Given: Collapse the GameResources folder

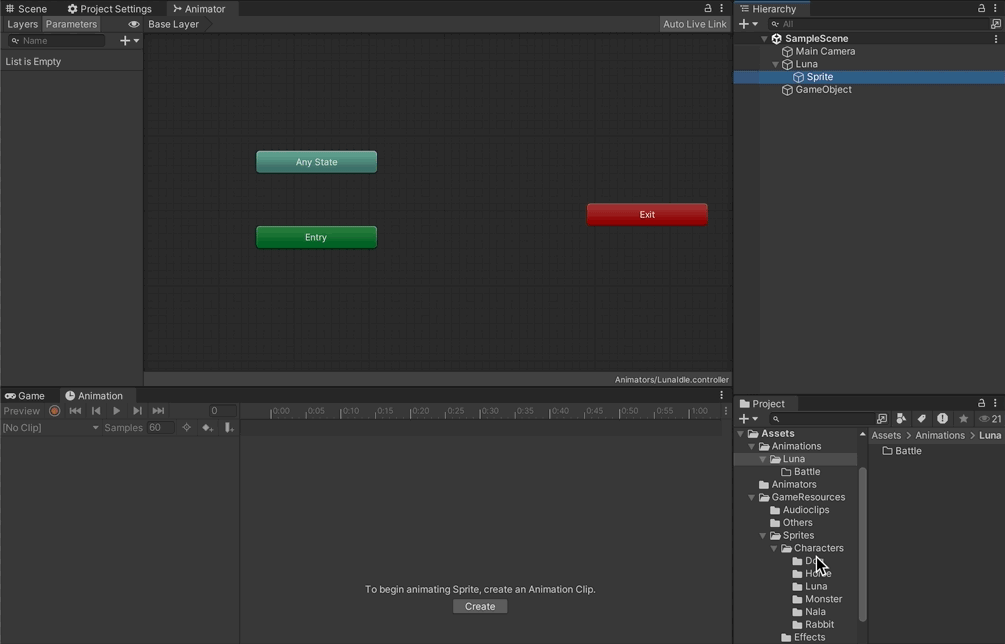Looking at the screenshot, I should click(752, 497).
